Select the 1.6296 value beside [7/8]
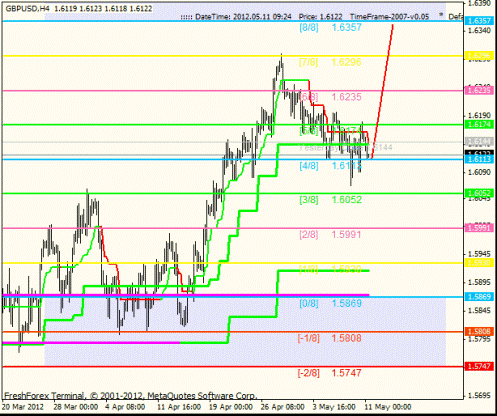497x416 pixels. click(346, 62)
